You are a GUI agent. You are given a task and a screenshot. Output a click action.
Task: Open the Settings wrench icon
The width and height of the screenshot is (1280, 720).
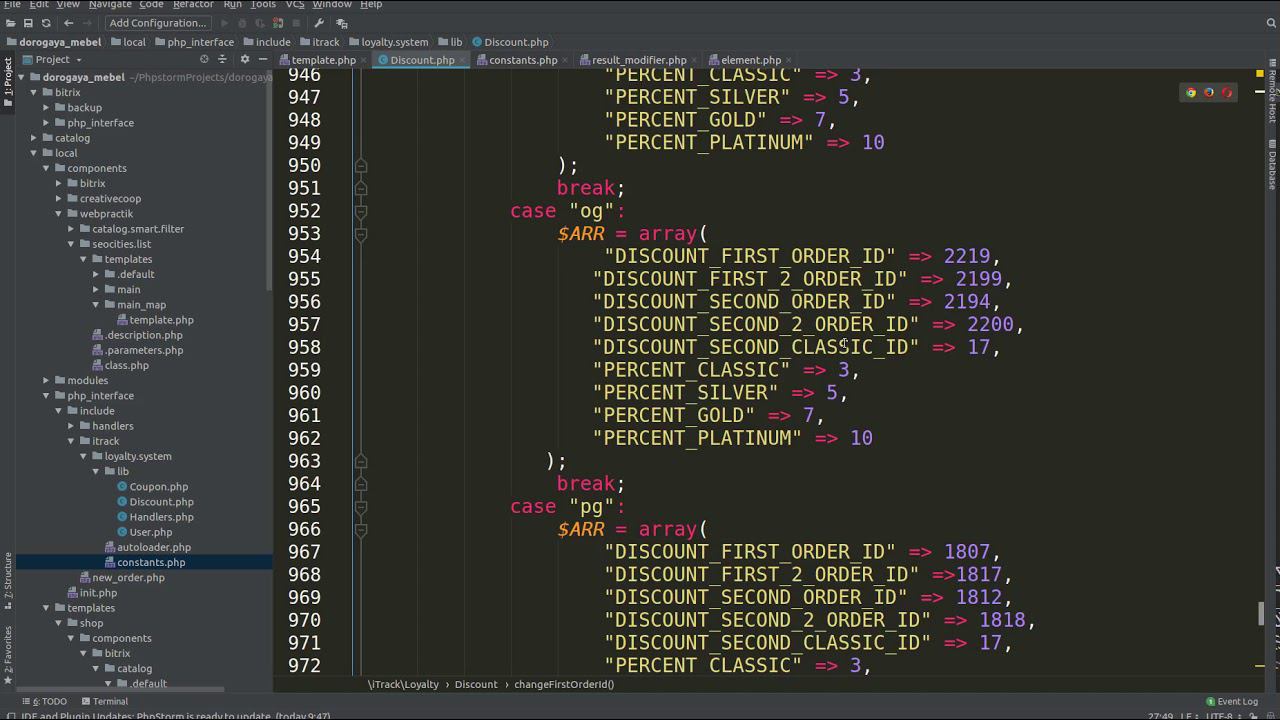319,23
